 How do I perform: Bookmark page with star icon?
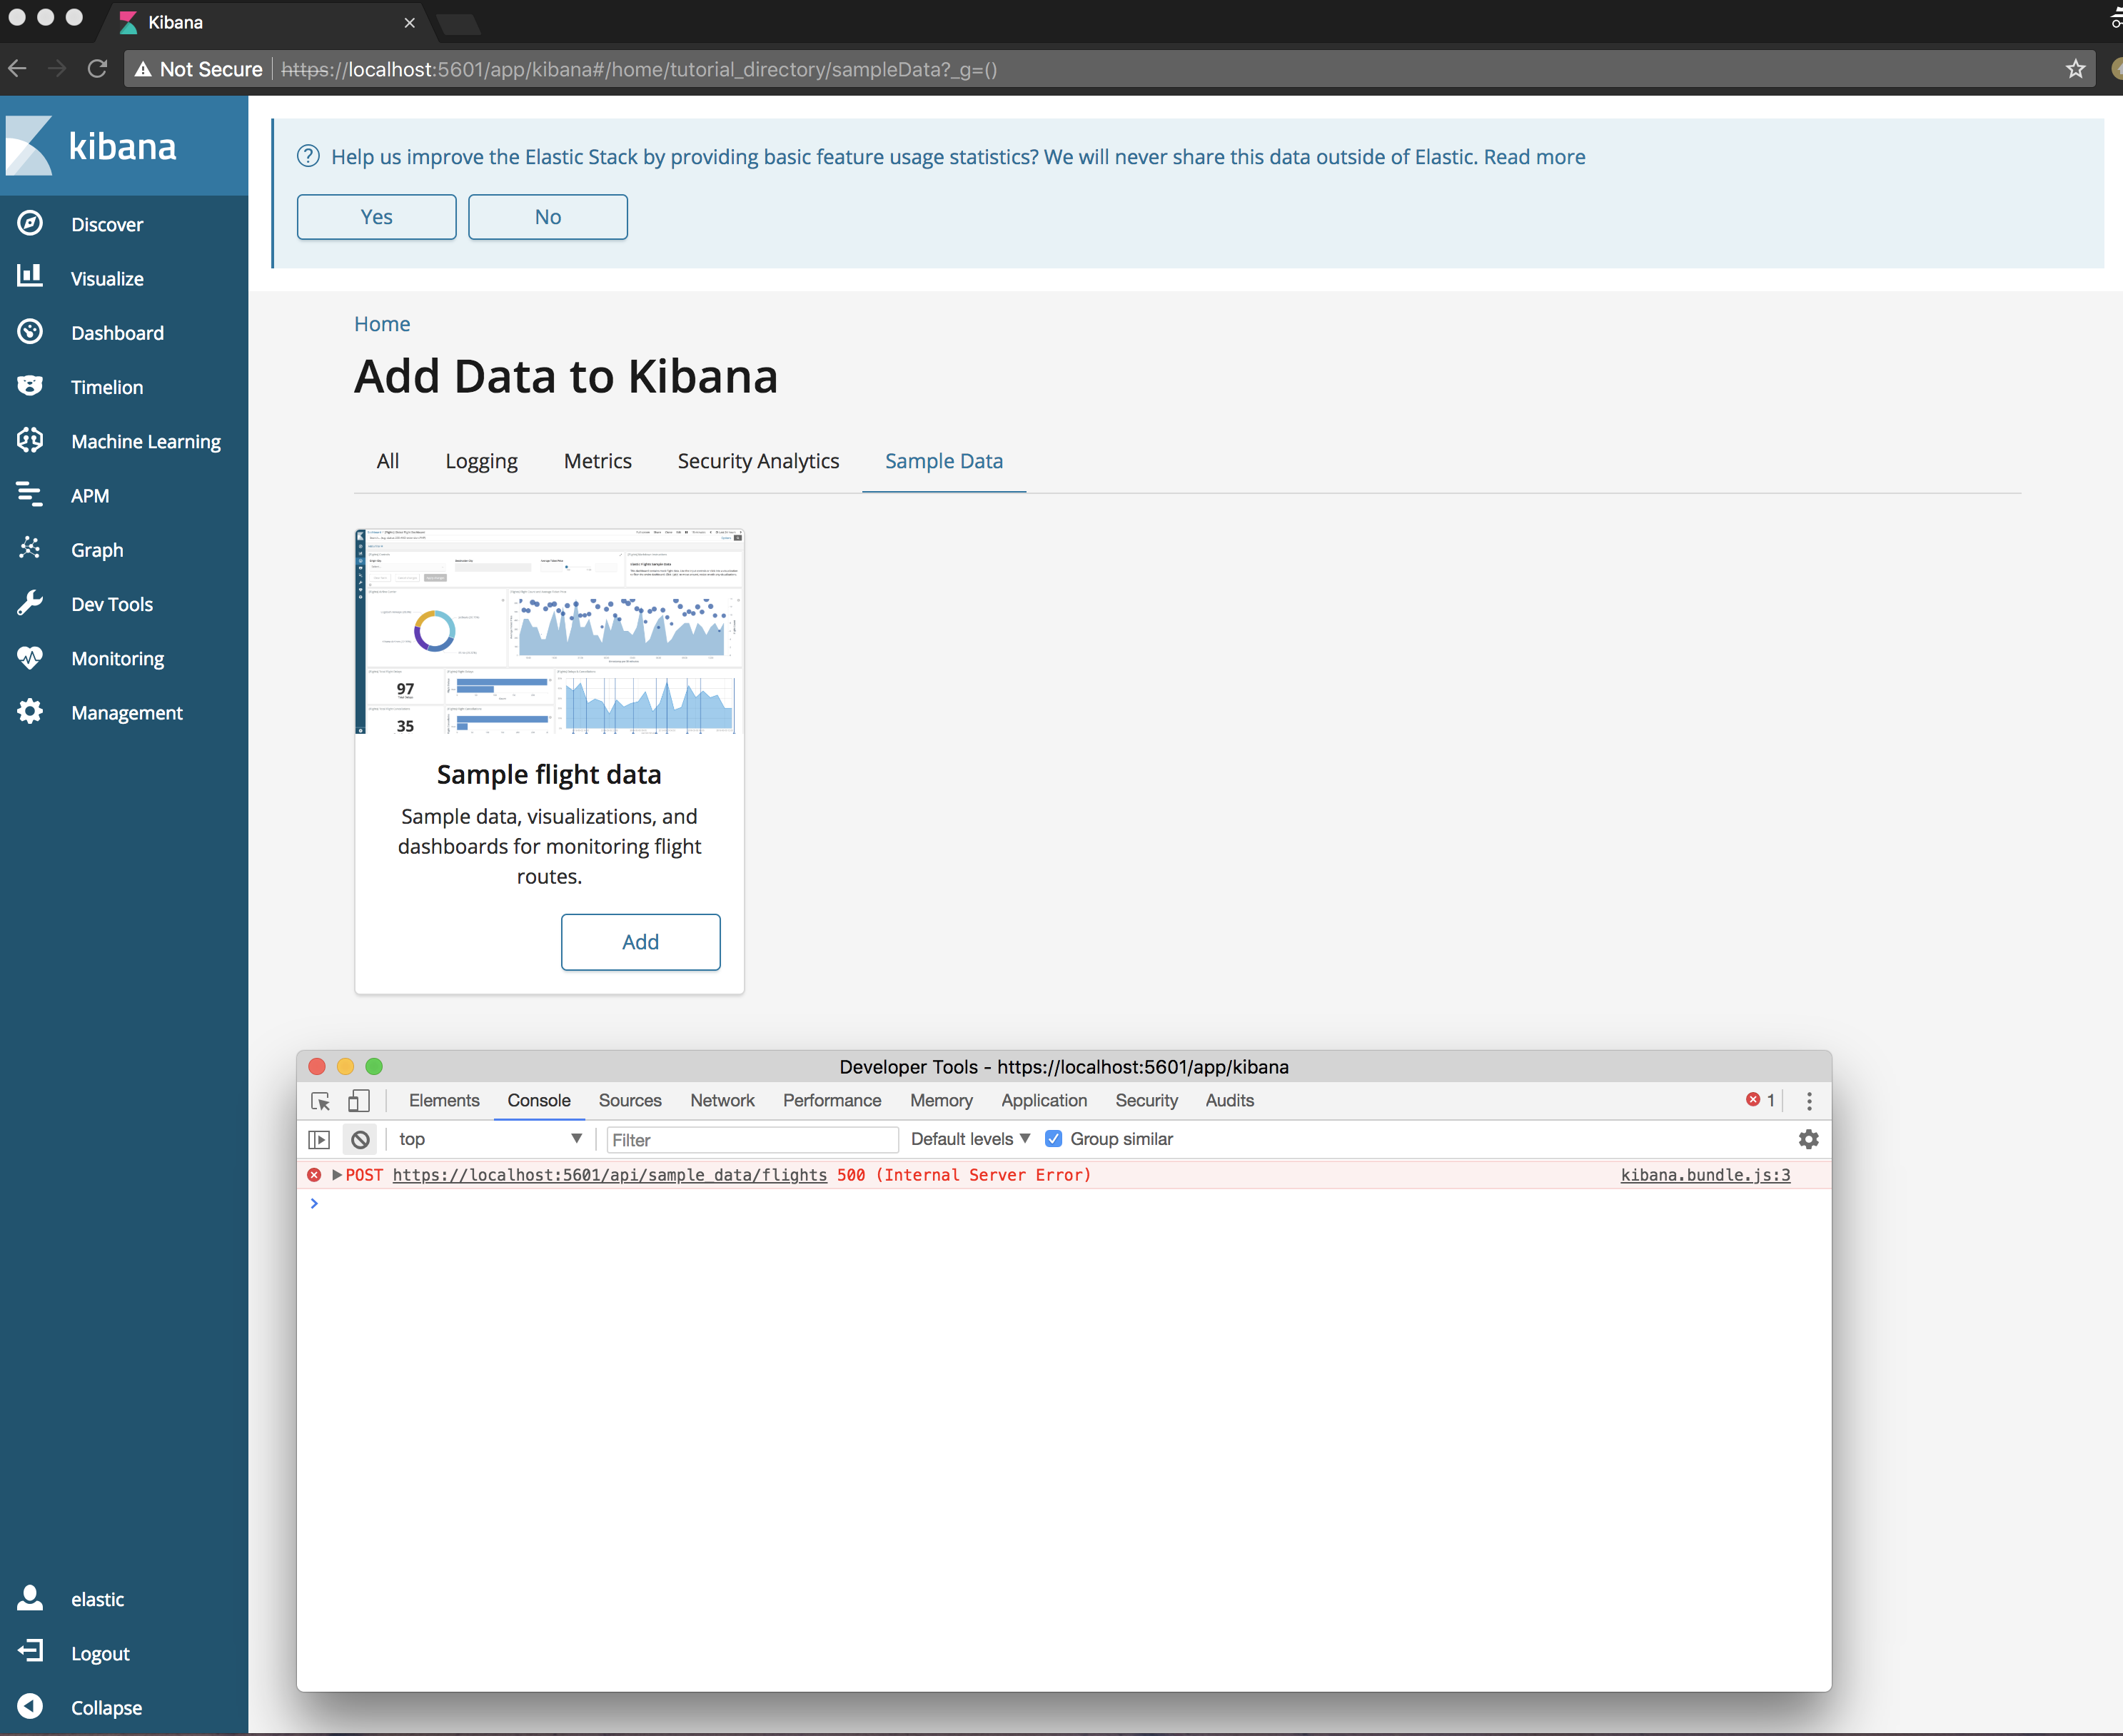tap(2076, 69)
